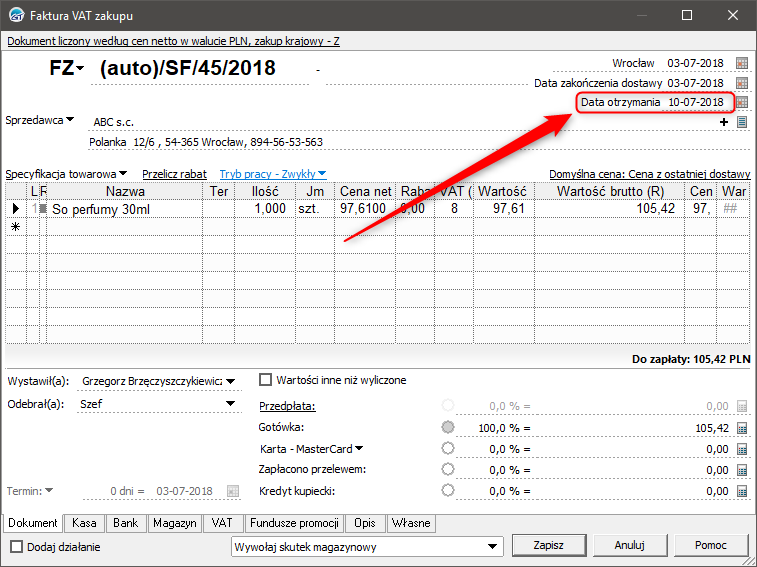Expand the Wywołaj skutek magazynowy dropdown
This screenshot has width=757, height=567.
[491, 547]
